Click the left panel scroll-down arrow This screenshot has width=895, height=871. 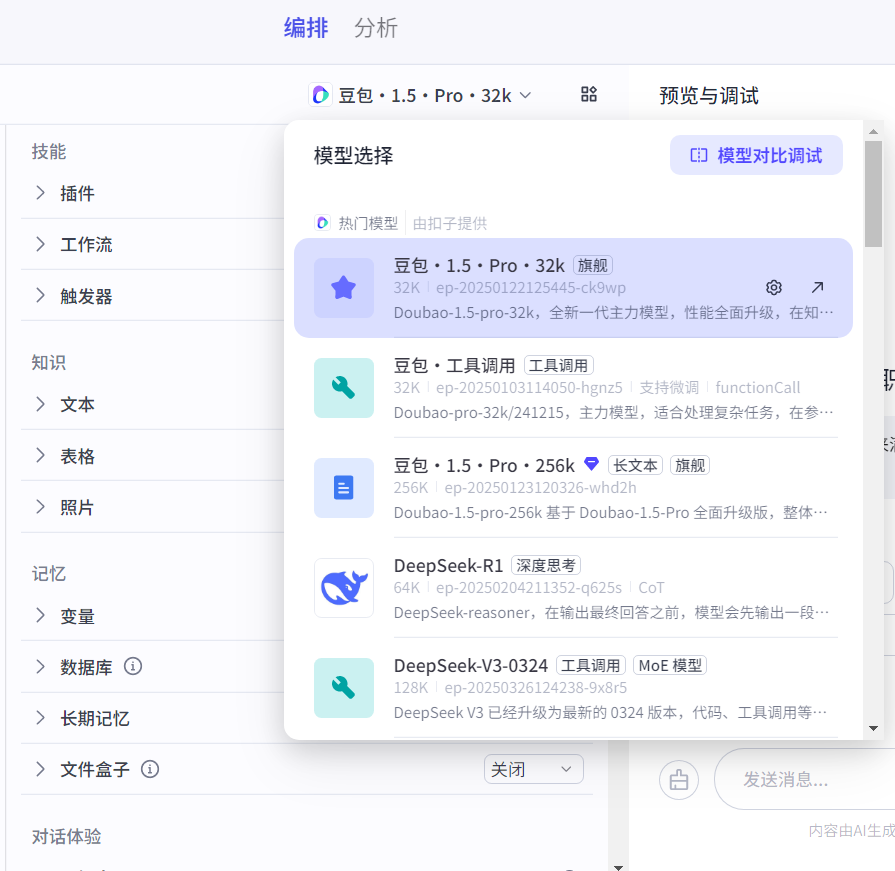click(618, 867)
